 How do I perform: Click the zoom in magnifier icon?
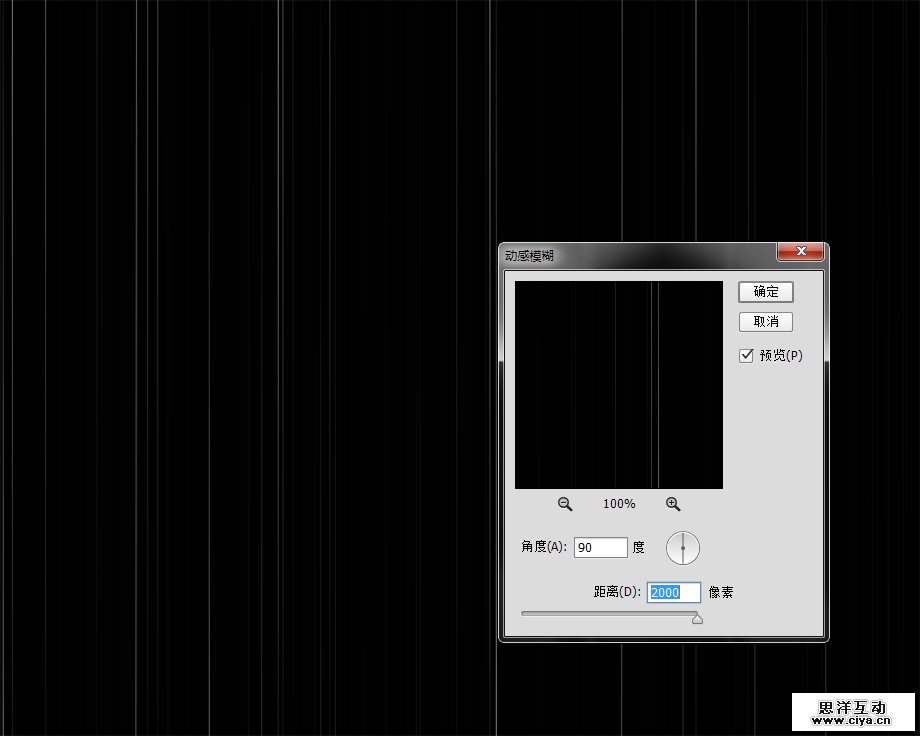tap(673, 504)
